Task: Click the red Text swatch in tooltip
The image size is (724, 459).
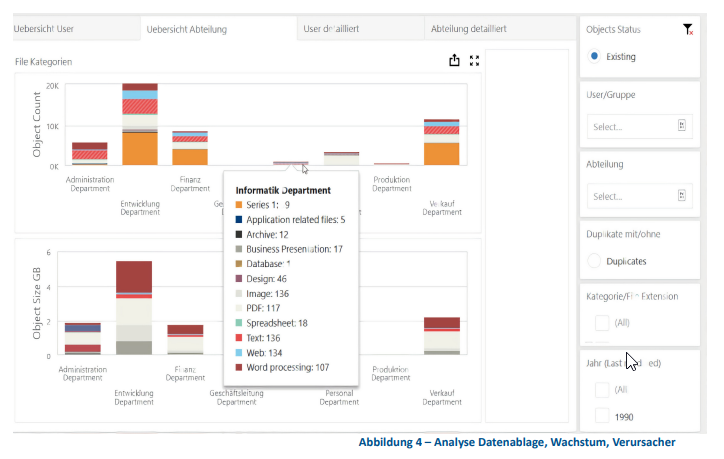Action: [239, 338]
